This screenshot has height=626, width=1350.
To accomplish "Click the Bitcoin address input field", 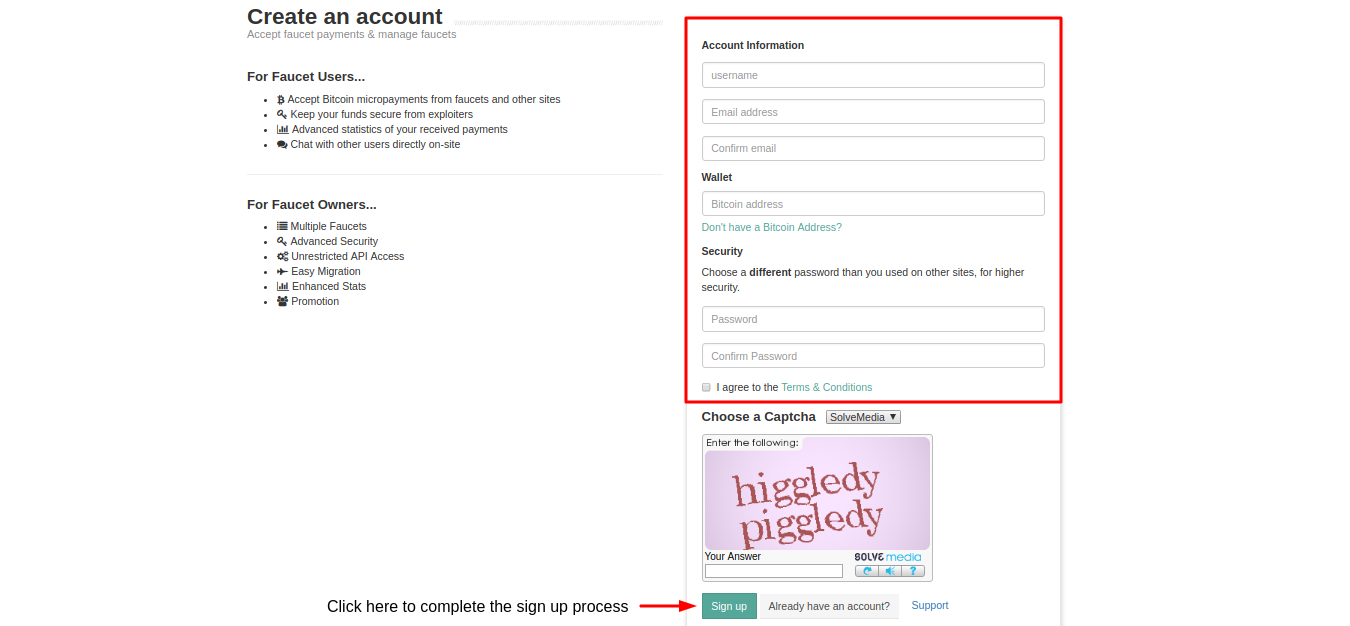I will pos(873,204).
